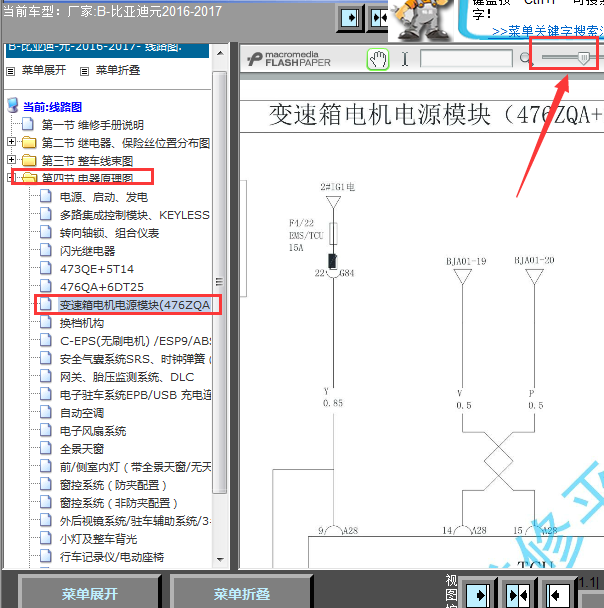
Task: Click folder icon of 第三节 整车线束图
Action: click(x=29, y=160)
